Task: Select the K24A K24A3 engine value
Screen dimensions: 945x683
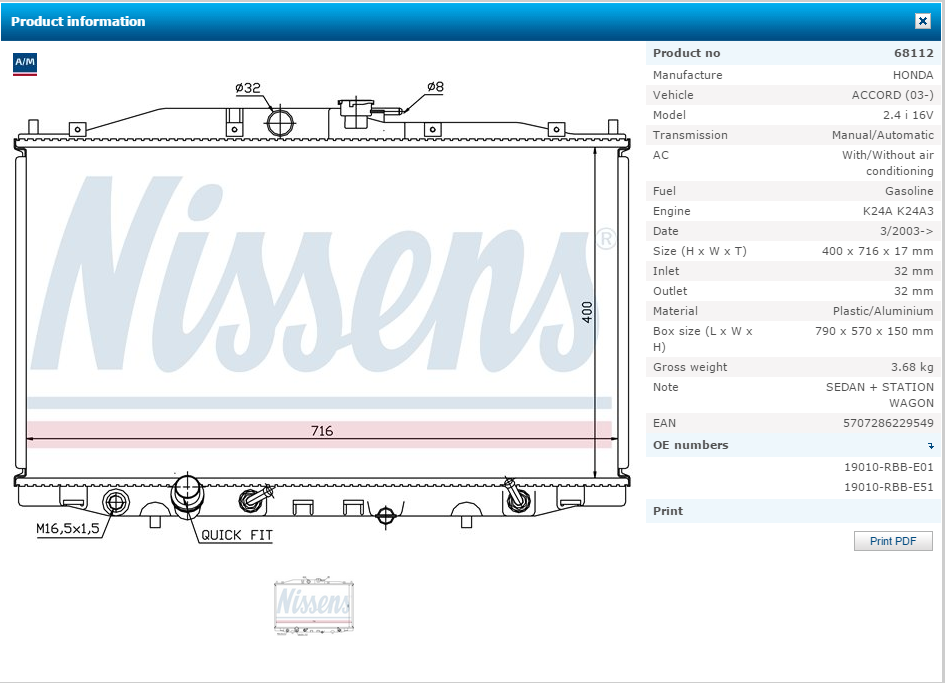Action: 898,211
